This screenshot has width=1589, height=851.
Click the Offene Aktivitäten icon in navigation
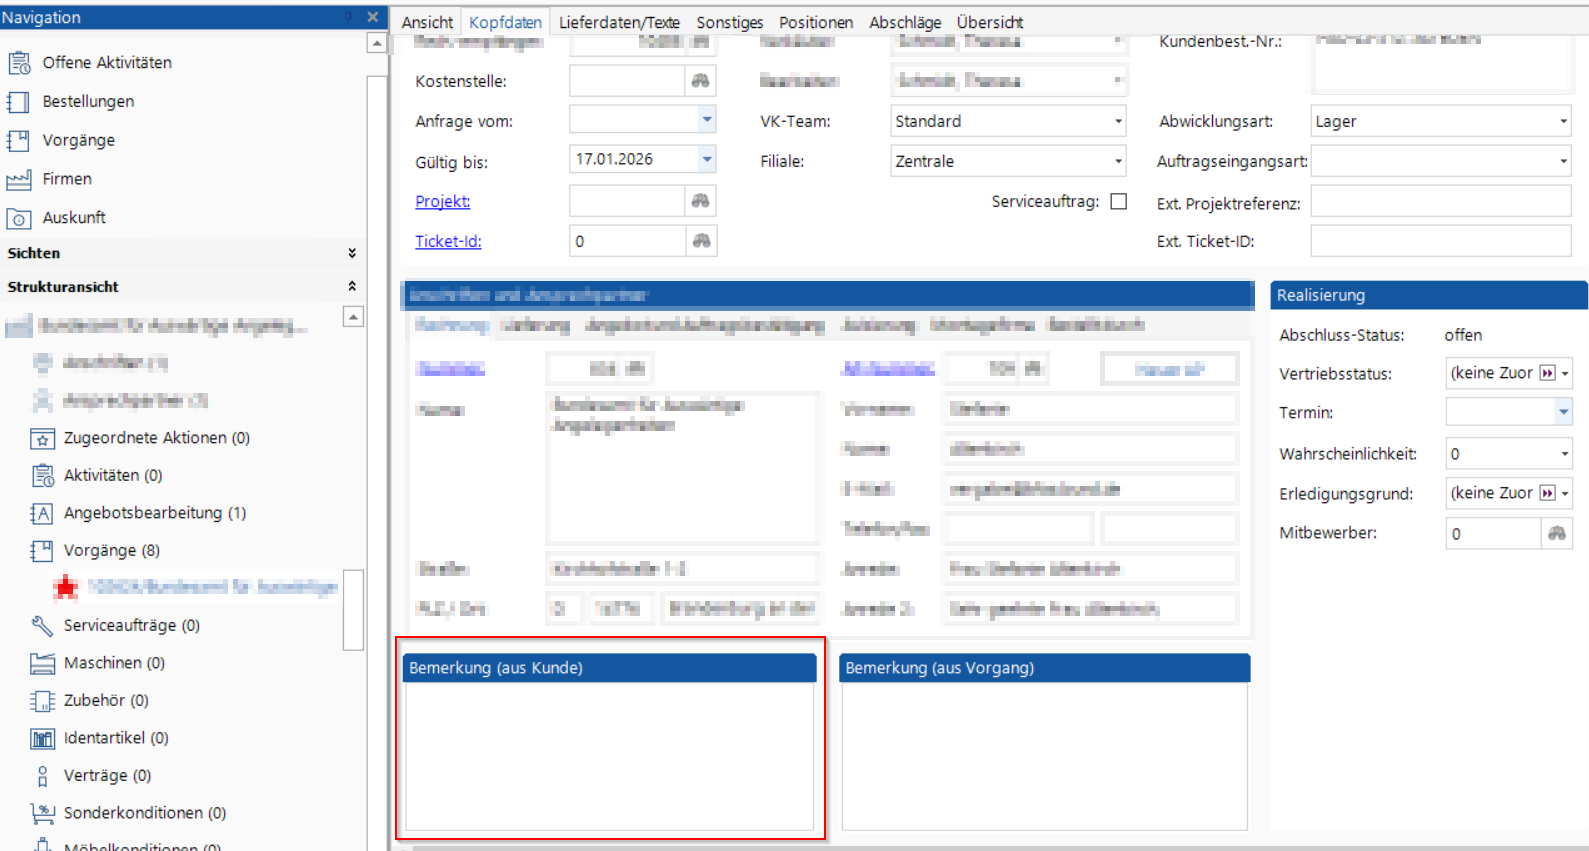(x=19, y=63)
